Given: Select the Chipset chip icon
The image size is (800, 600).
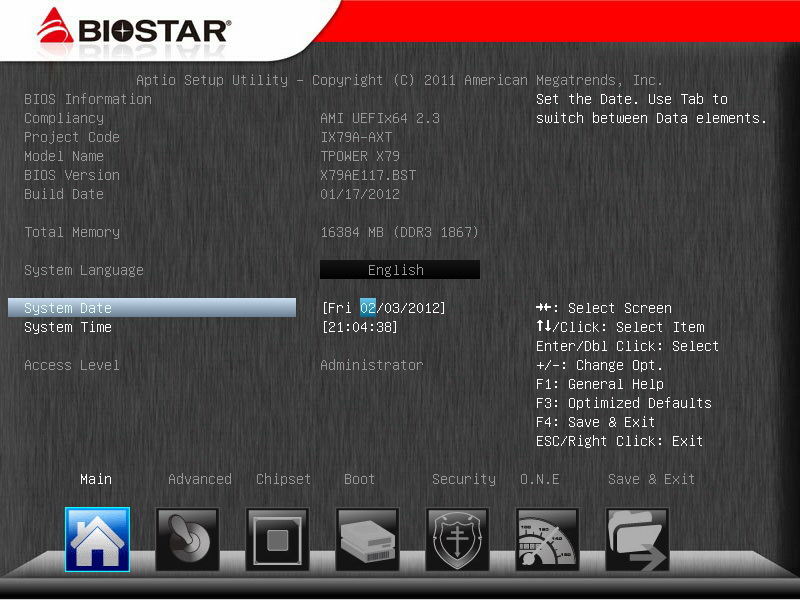Looking at the screenshot, I should tap(278, 539).
